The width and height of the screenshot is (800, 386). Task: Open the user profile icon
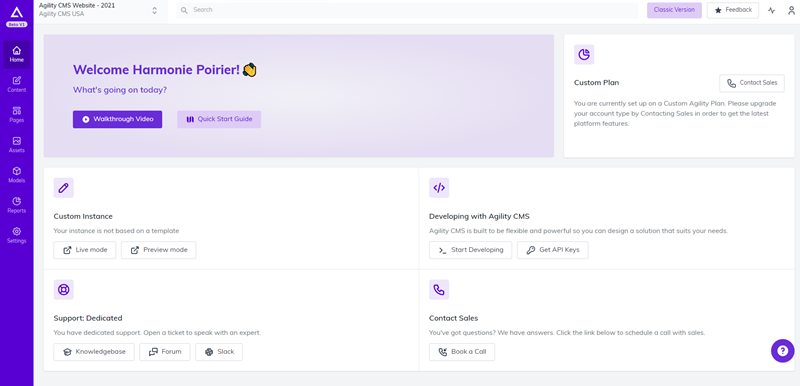[791, 10]
